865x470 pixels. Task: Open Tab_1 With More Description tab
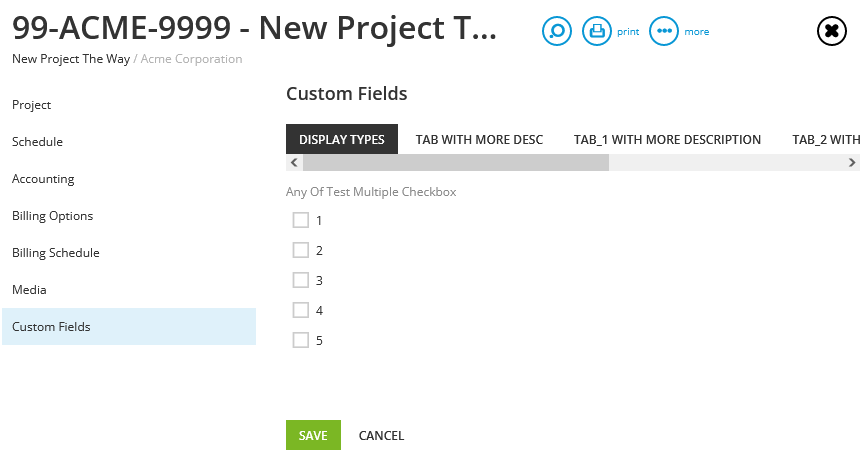point(667,140)
